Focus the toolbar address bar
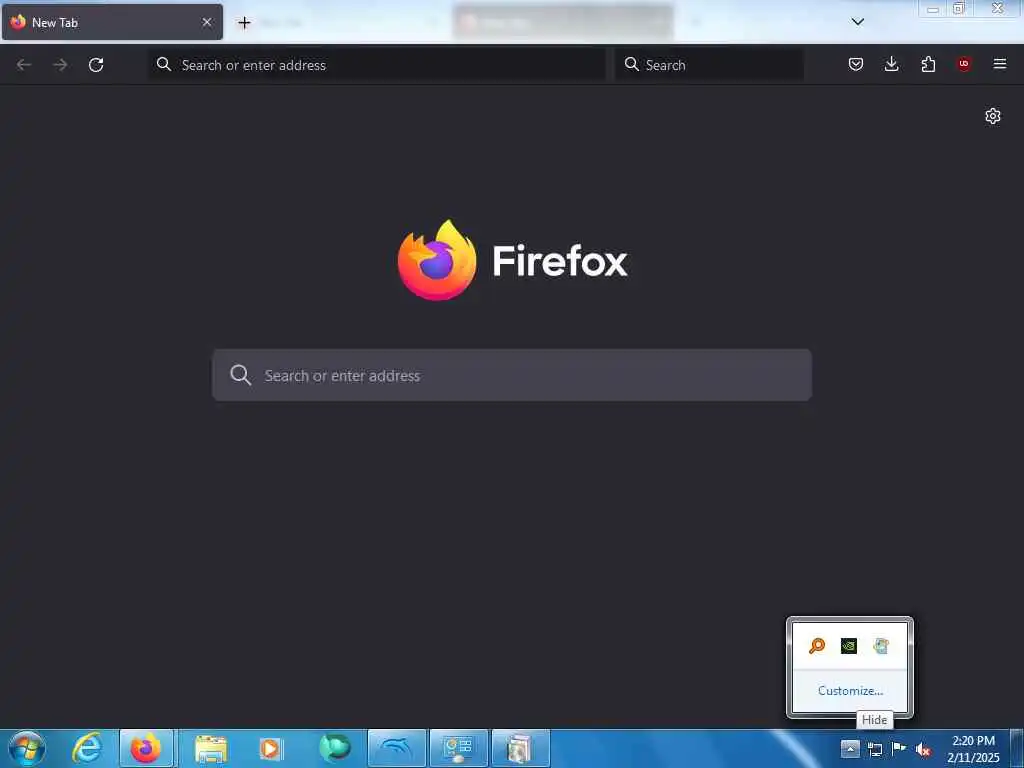 pos(377,65)
